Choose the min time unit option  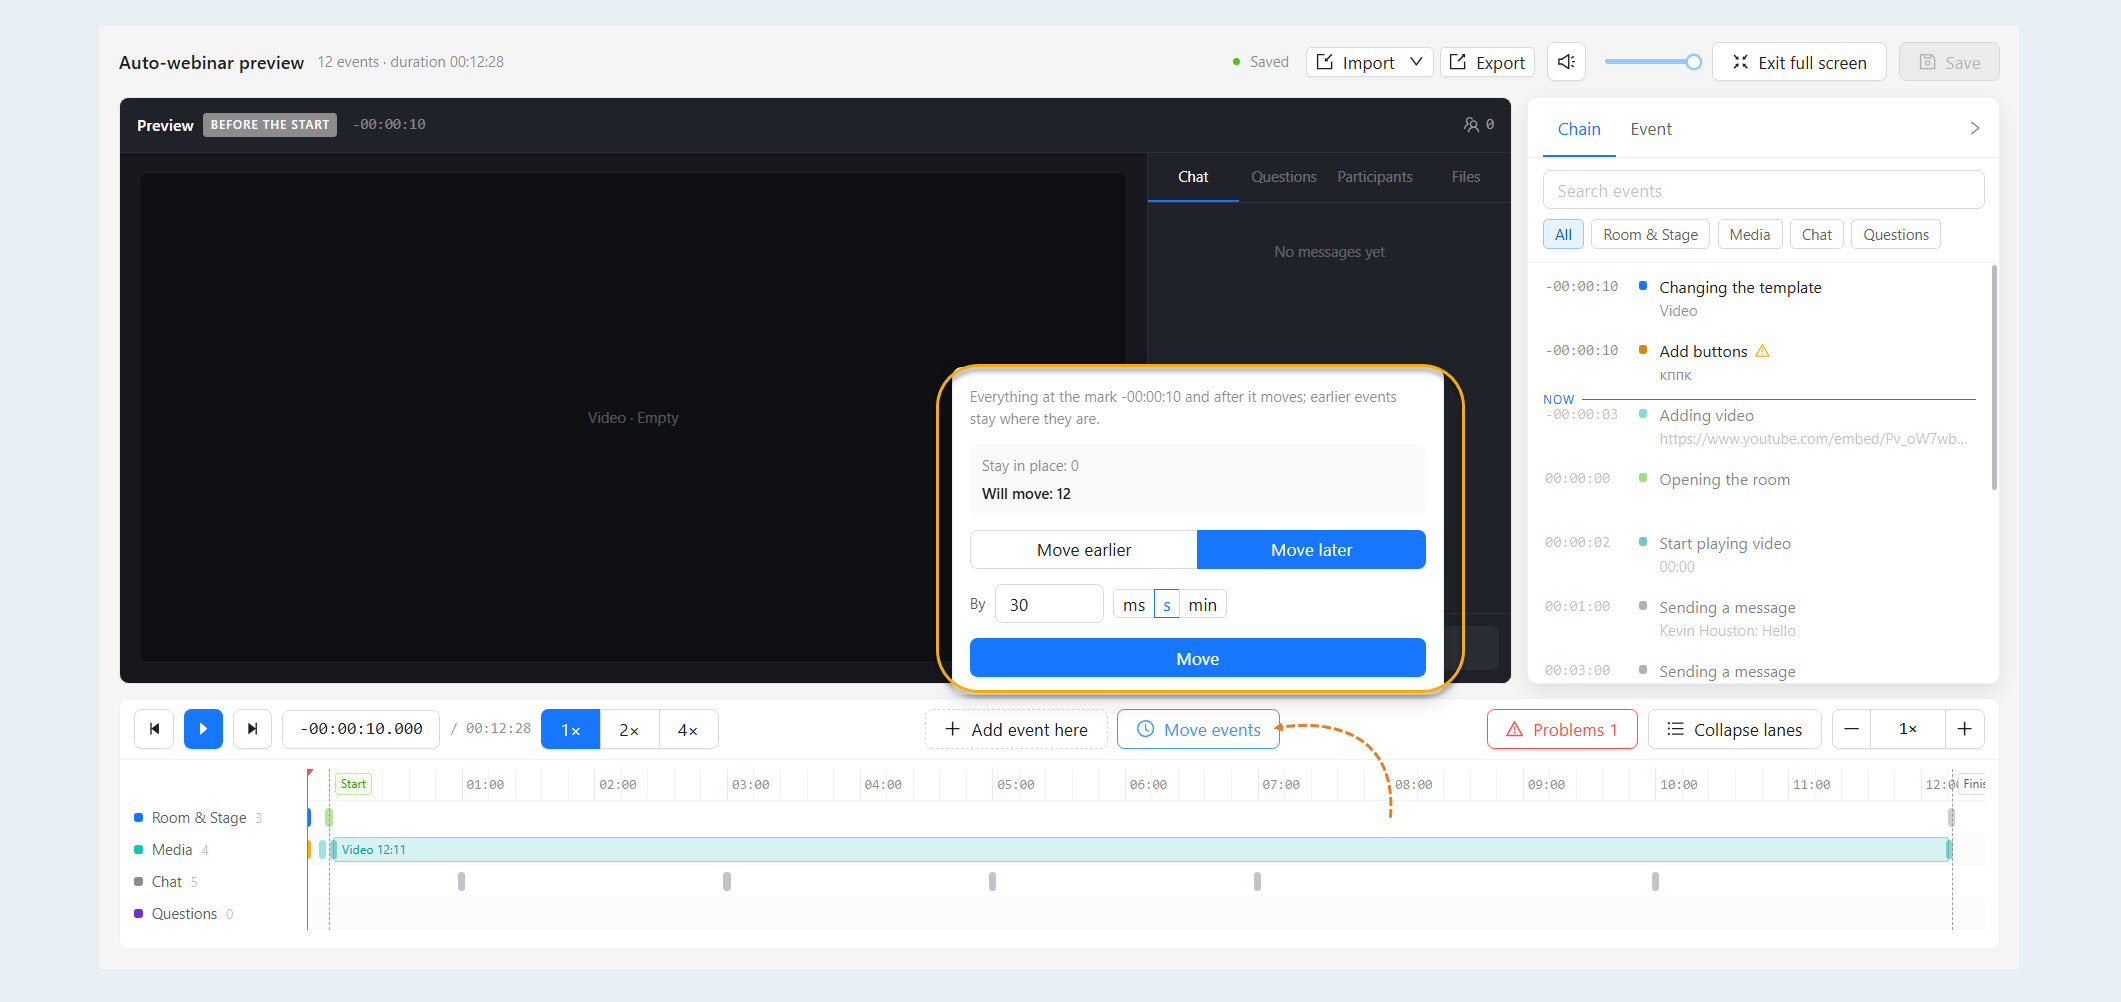pos(1203,605)
